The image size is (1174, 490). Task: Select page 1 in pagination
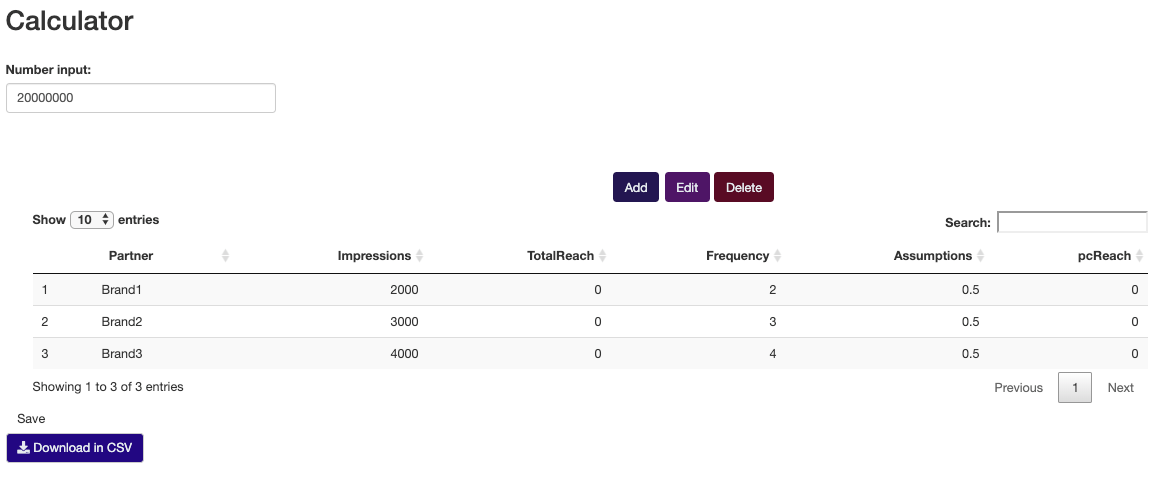(x=1074, y=388)
